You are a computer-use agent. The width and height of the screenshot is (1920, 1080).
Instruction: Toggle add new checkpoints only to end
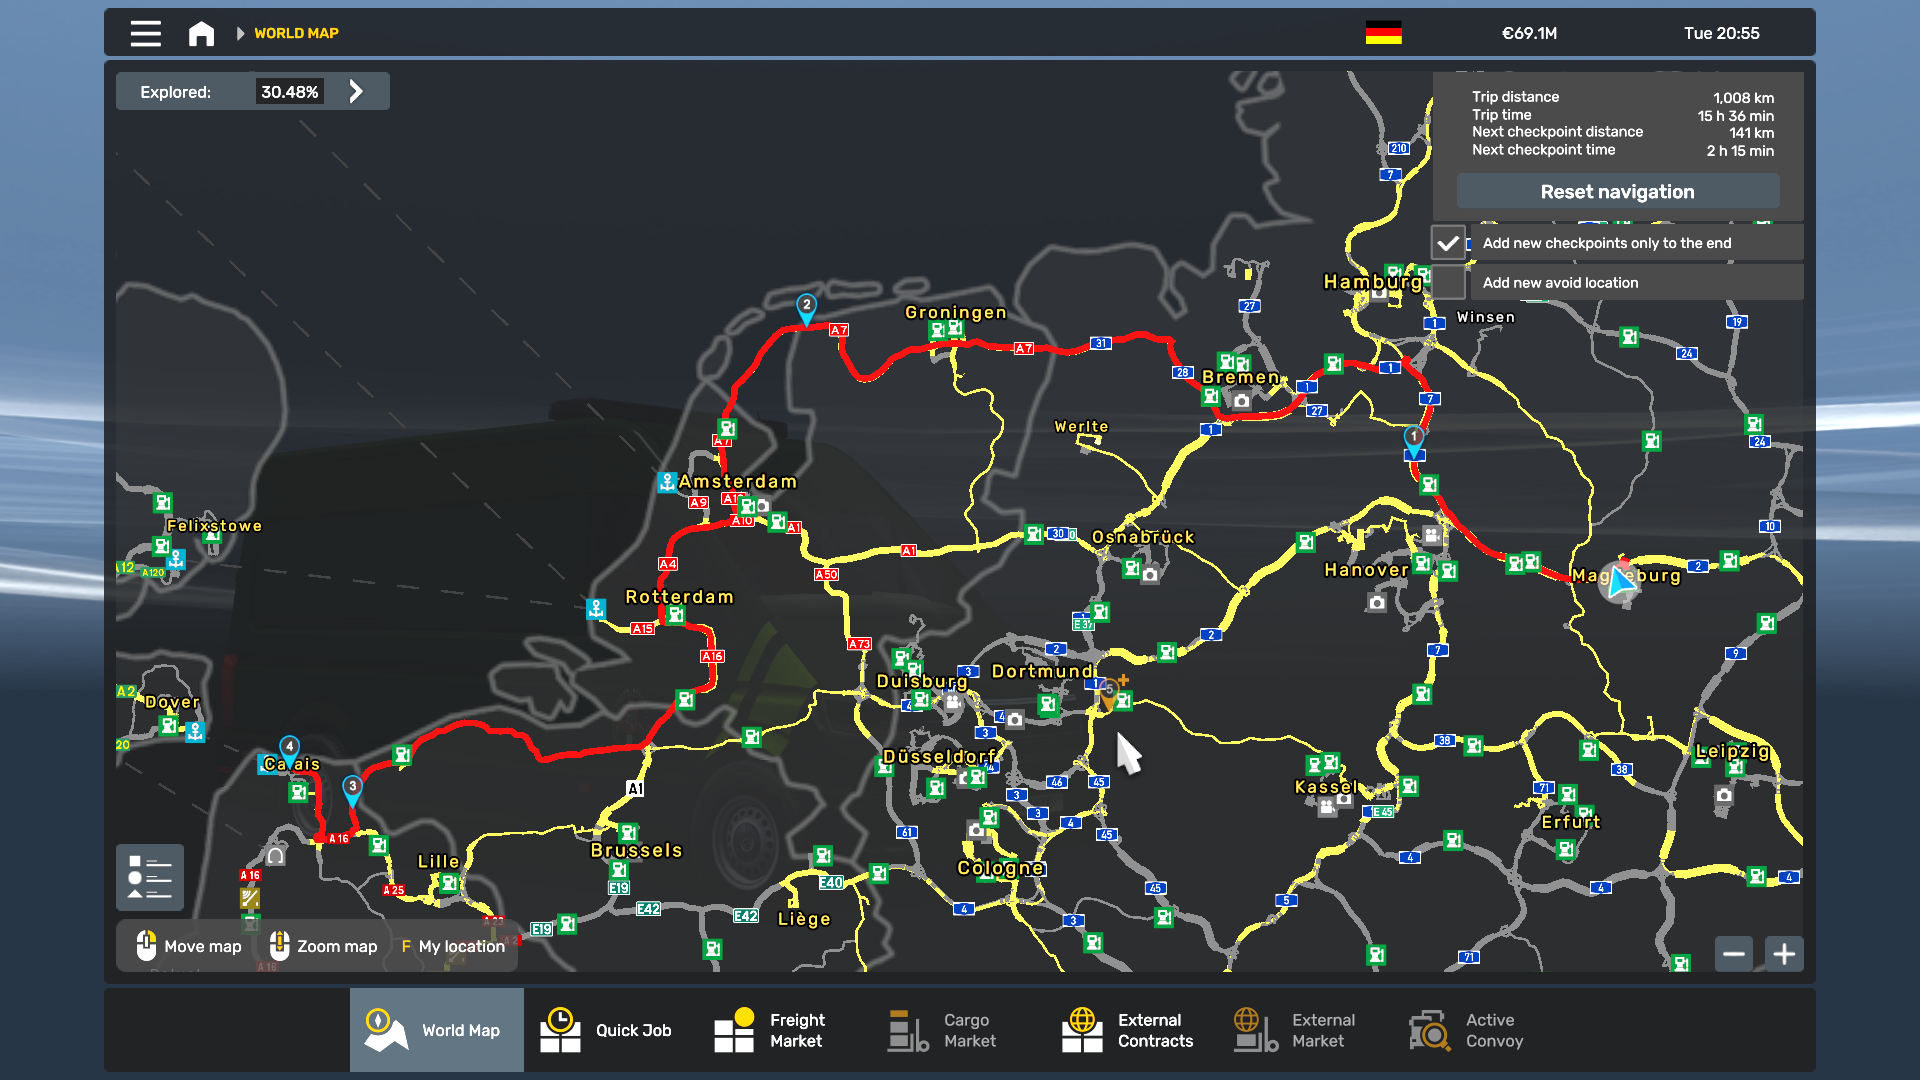1448,243
